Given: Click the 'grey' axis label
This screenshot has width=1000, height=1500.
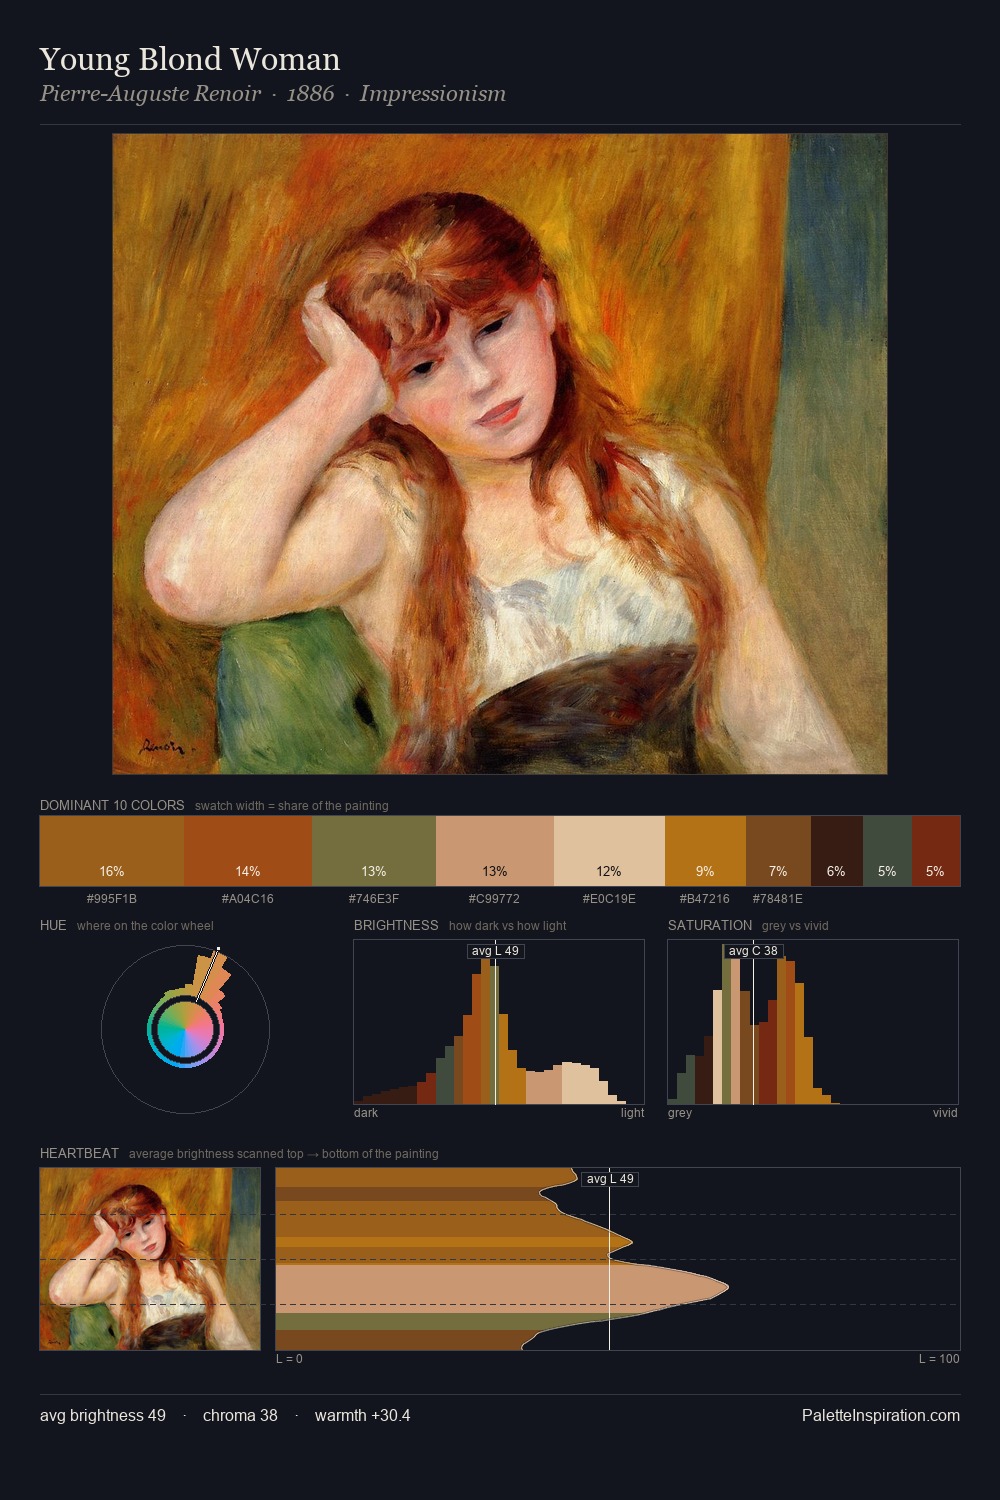Looking at the screenshot, I should [680, 1113].
